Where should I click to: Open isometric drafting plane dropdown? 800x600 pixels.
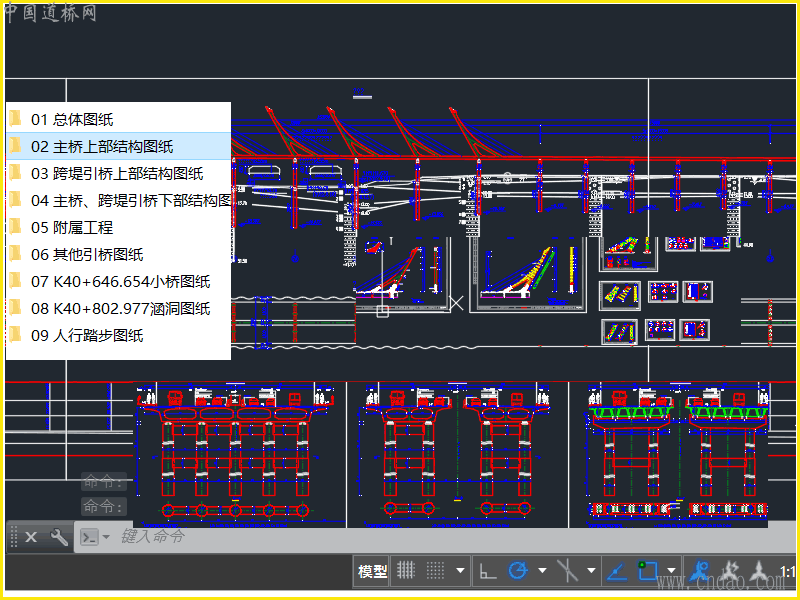[591, 570]
